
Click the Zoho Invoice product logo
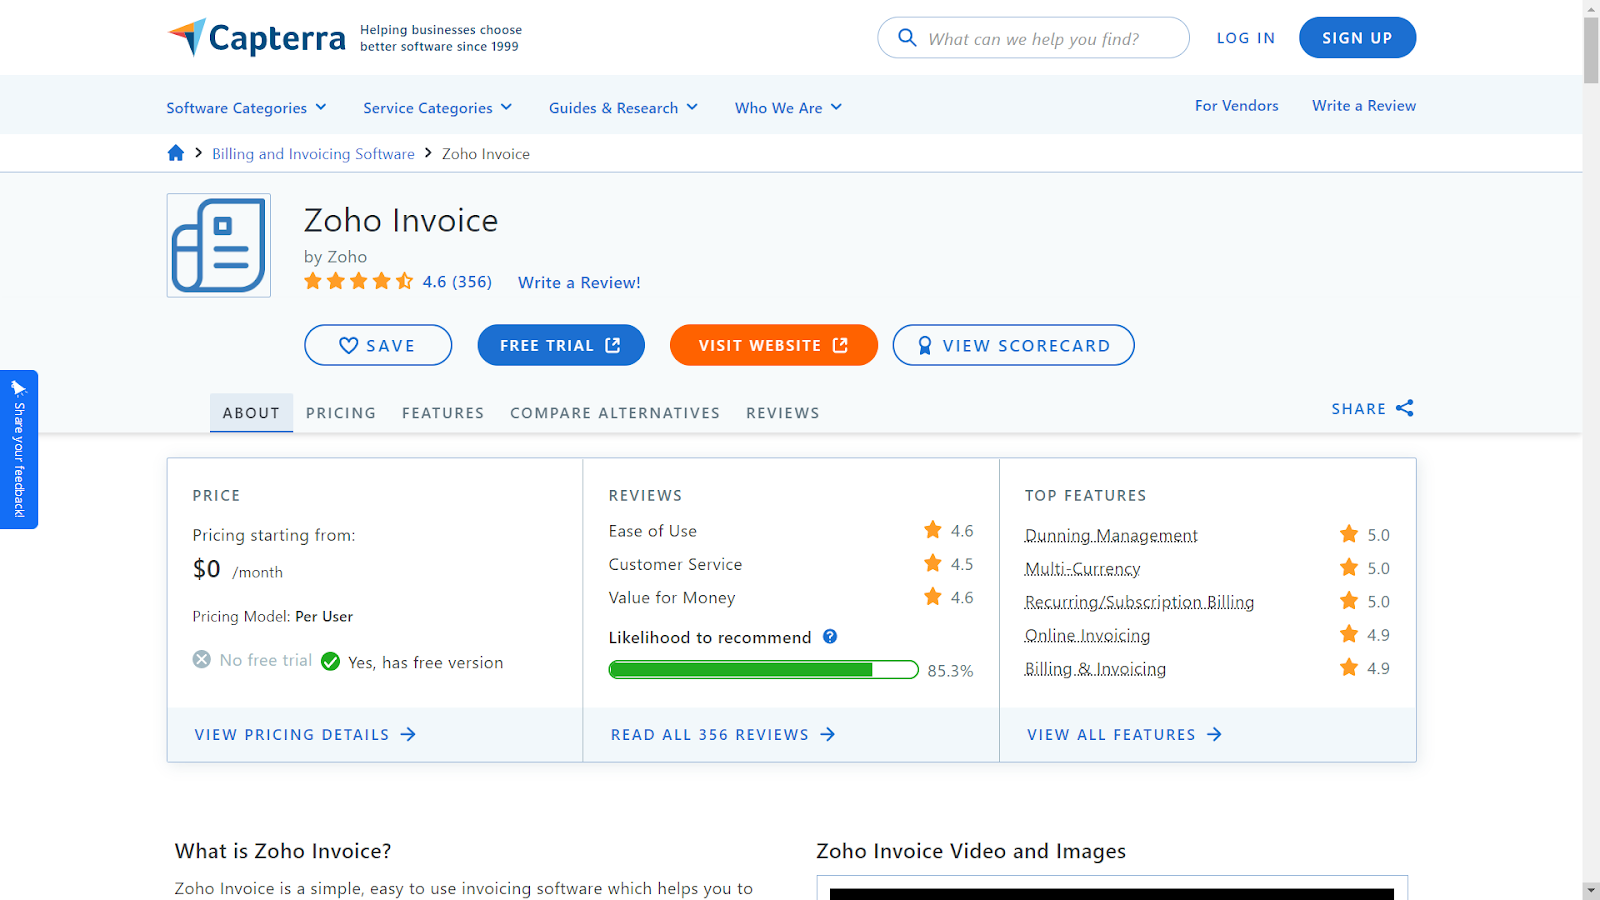click(x=219, y=245)
